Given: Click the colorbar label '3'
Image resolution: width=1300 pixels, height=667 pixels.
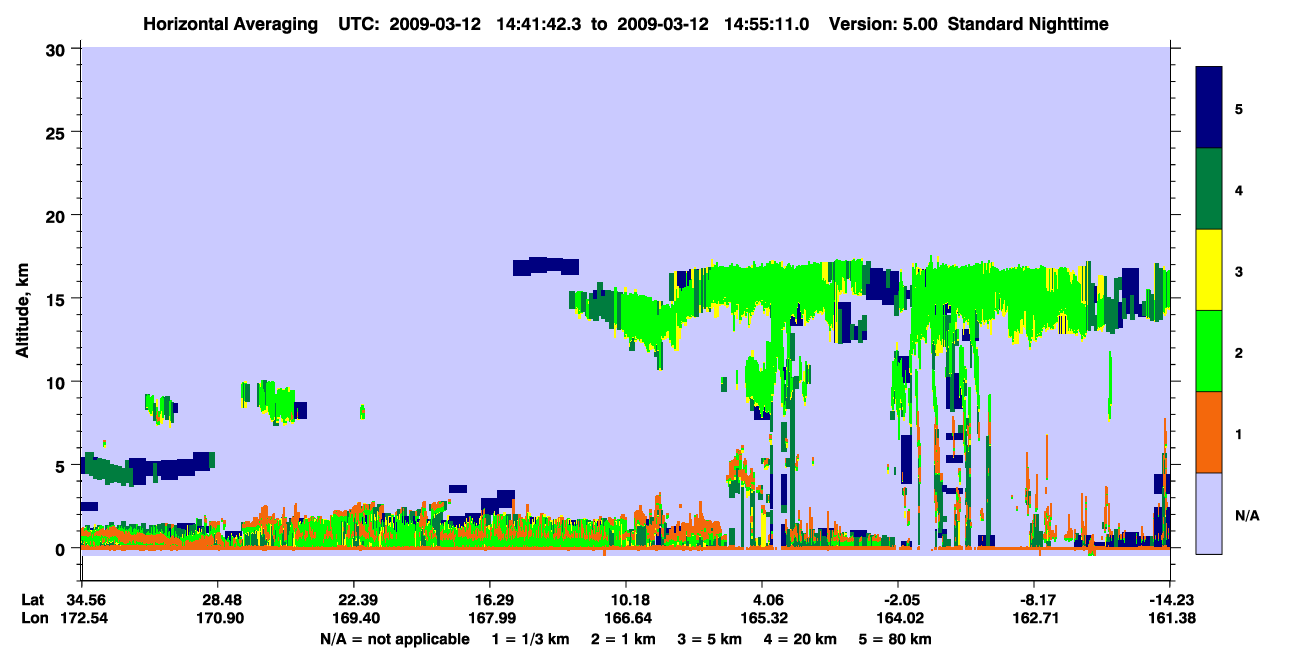Looking at the screenshot, I should click(1239, 271).
